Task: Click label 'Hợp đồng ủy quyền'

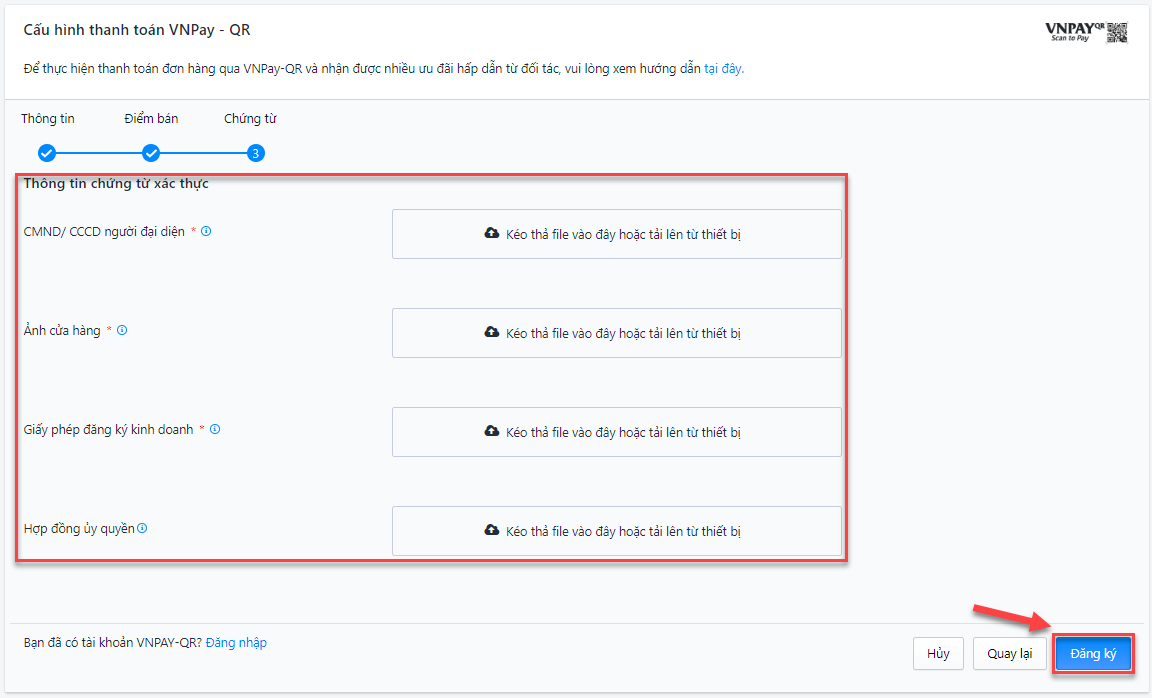Action: click(79, 529)
